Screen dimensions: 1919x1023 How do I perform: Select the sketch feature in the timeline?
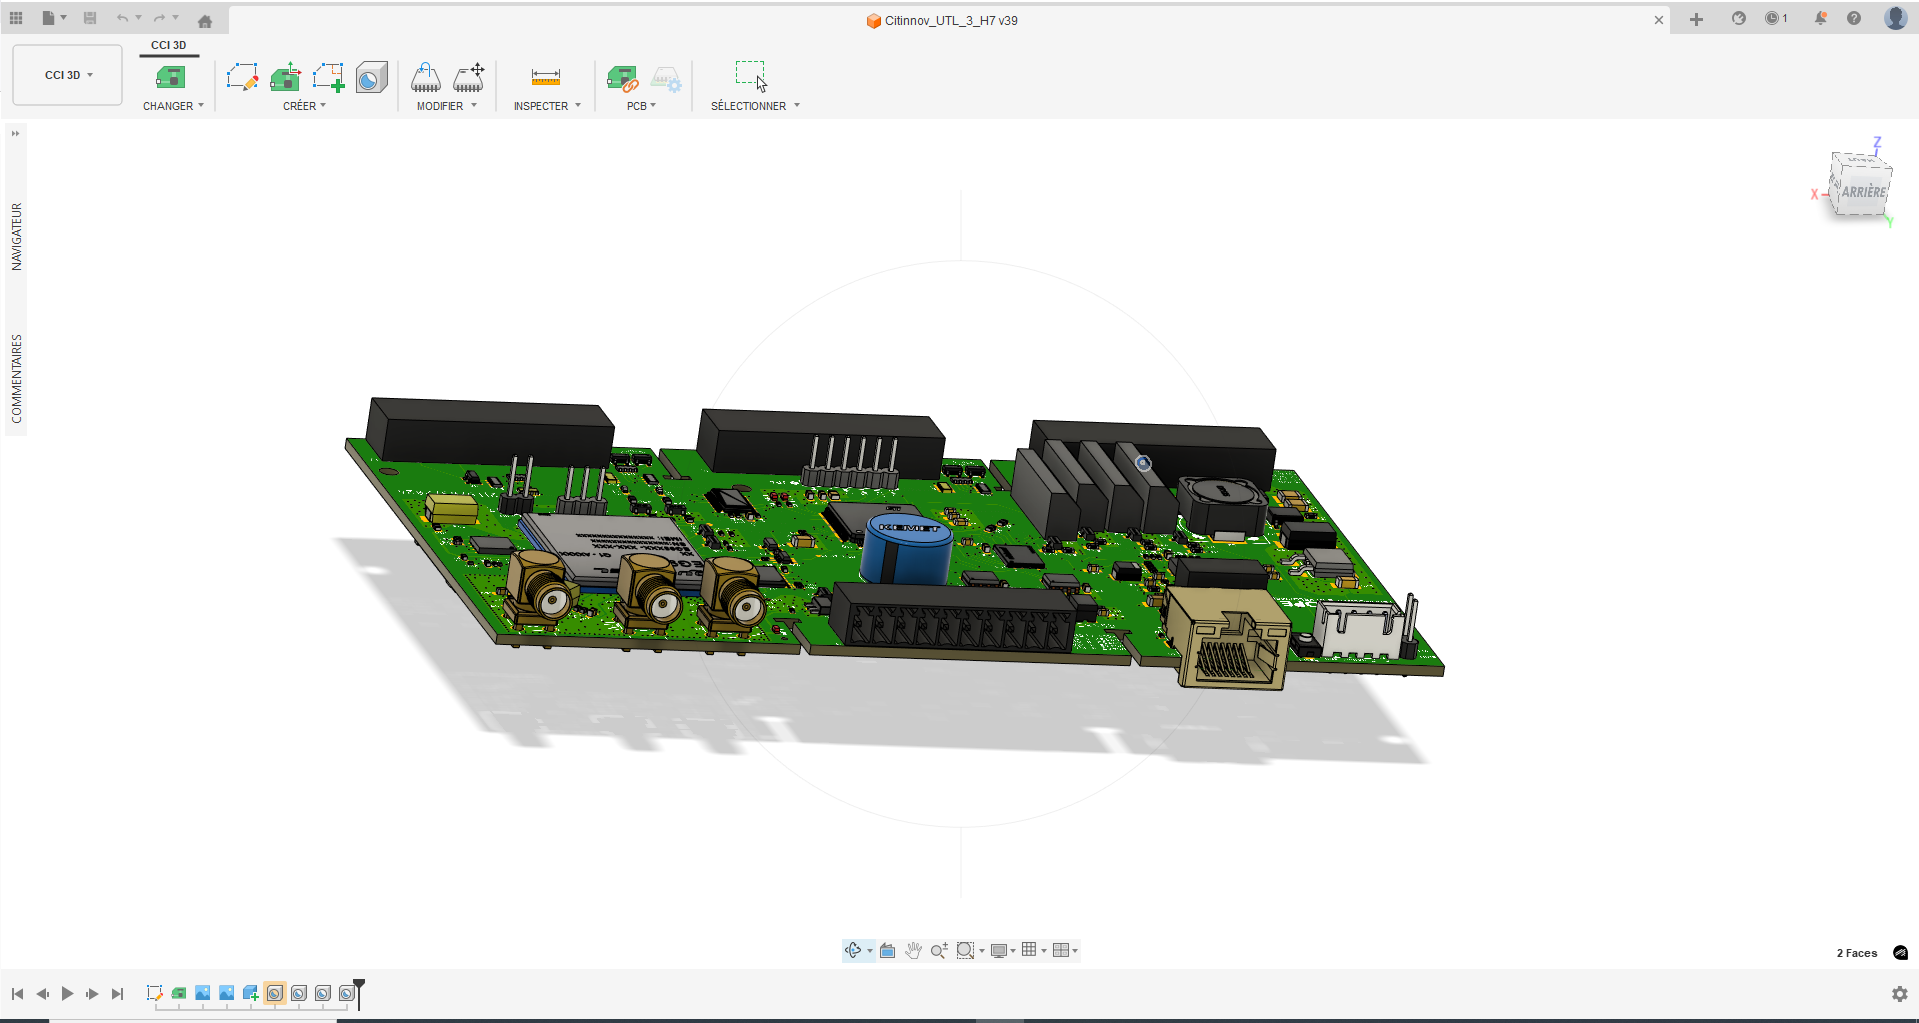click(154, 993)
